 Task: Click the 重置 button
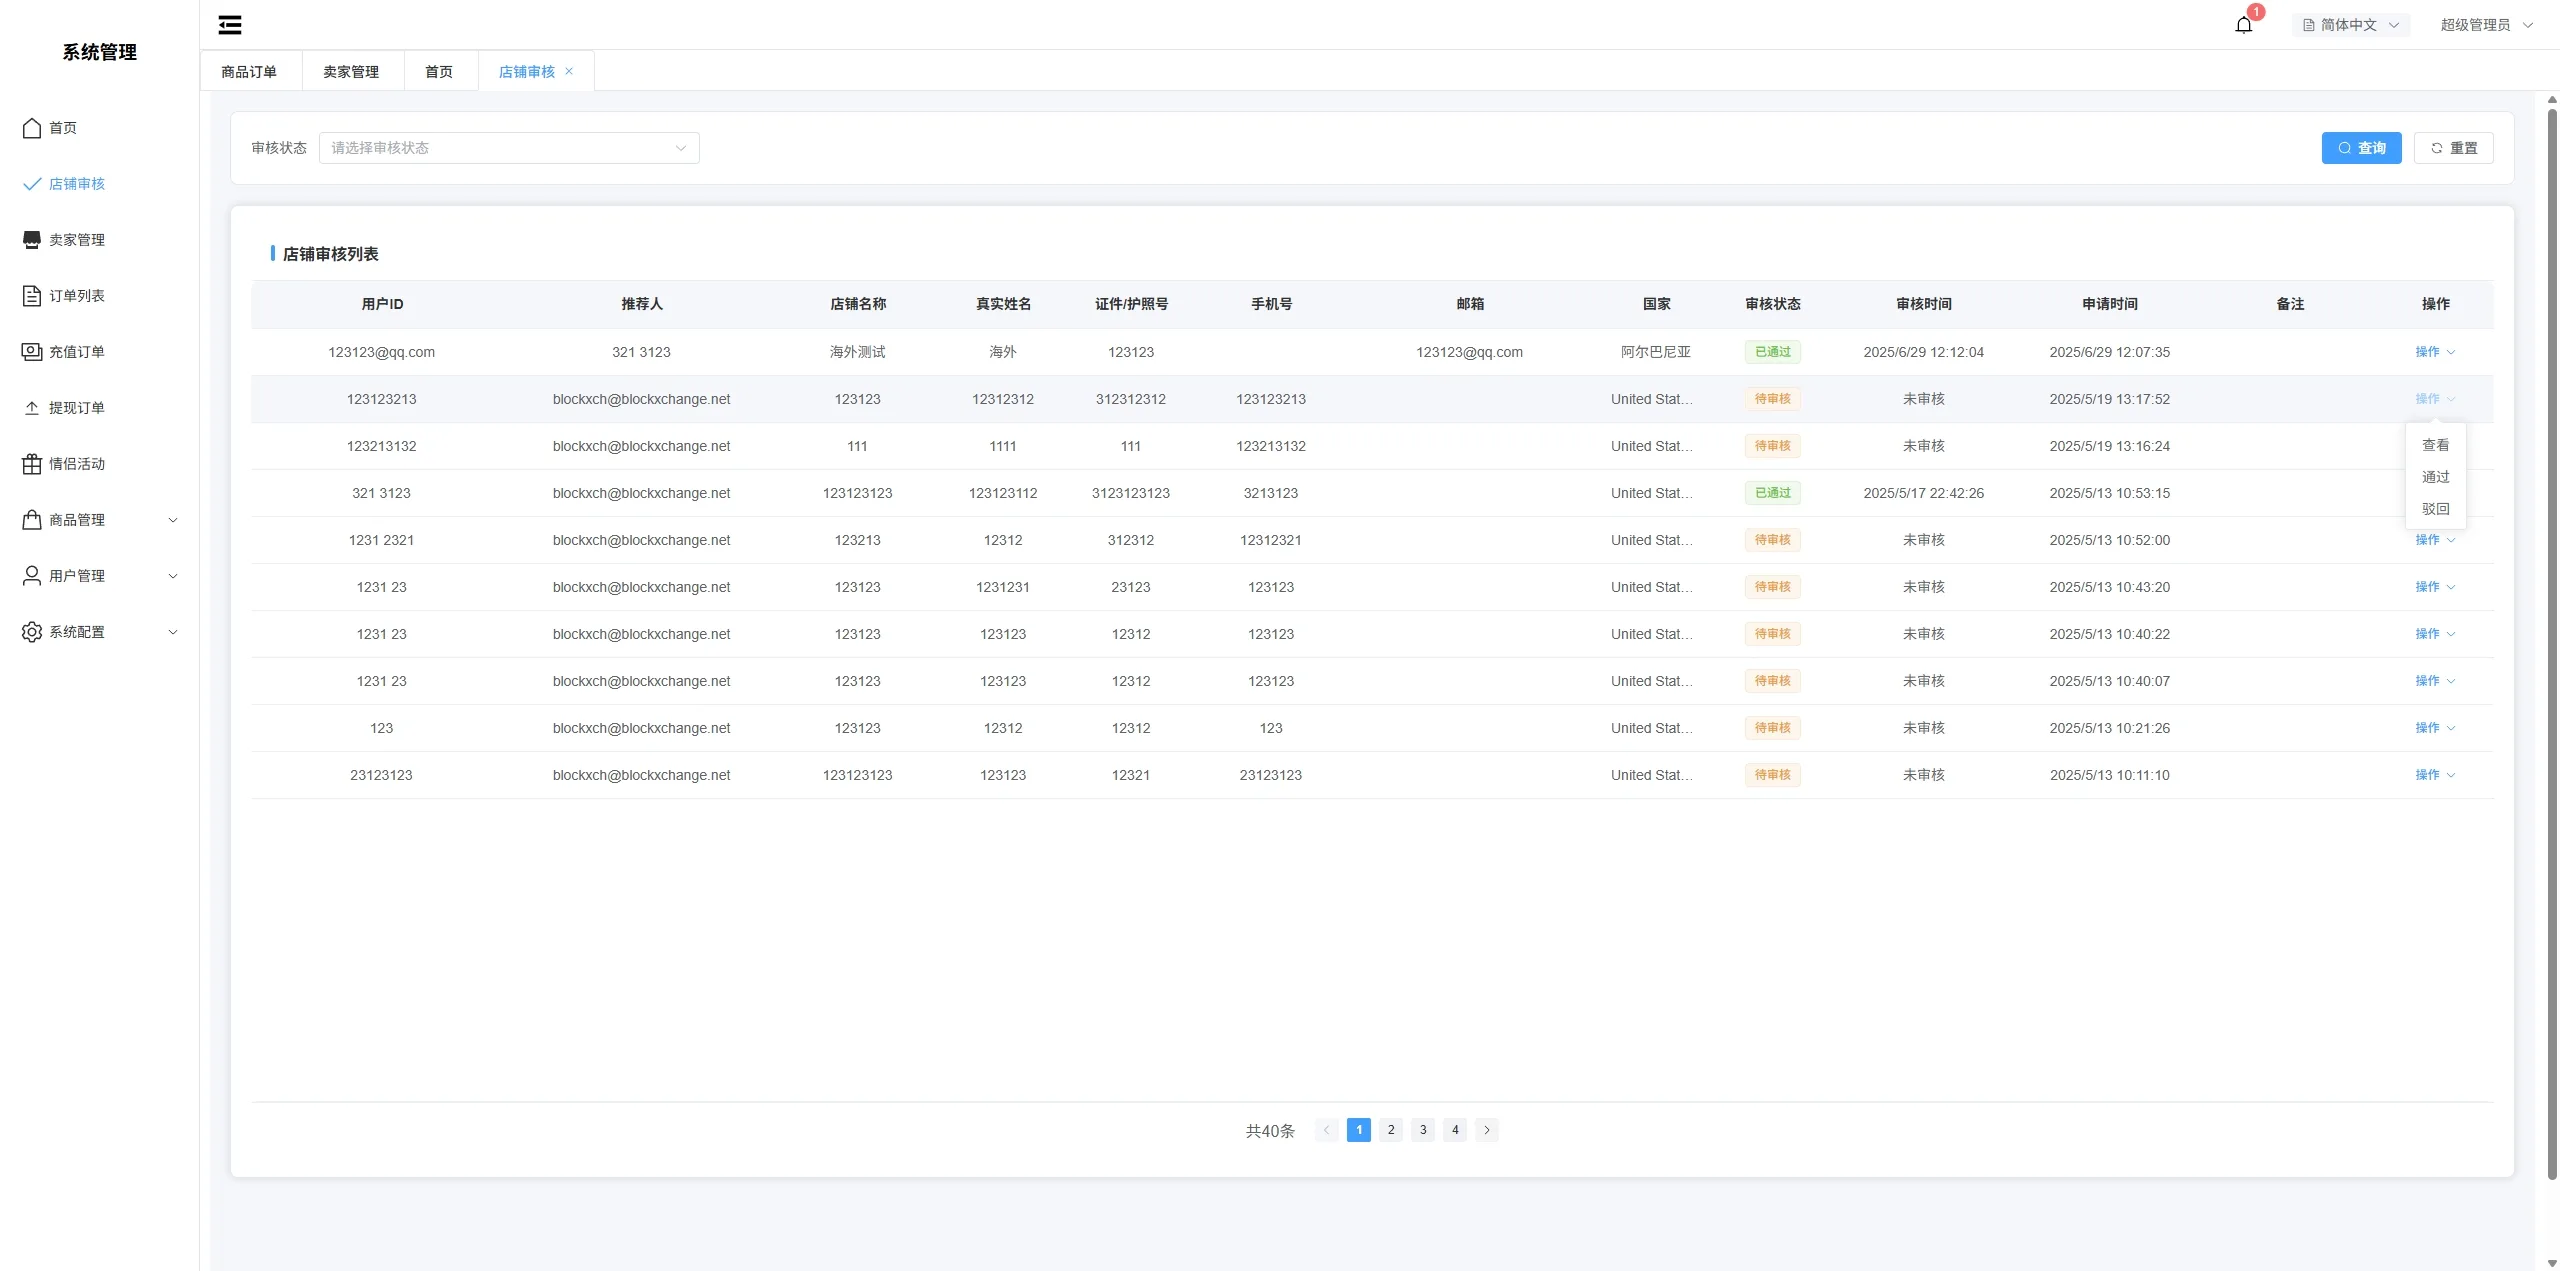tap(2453, 148)
